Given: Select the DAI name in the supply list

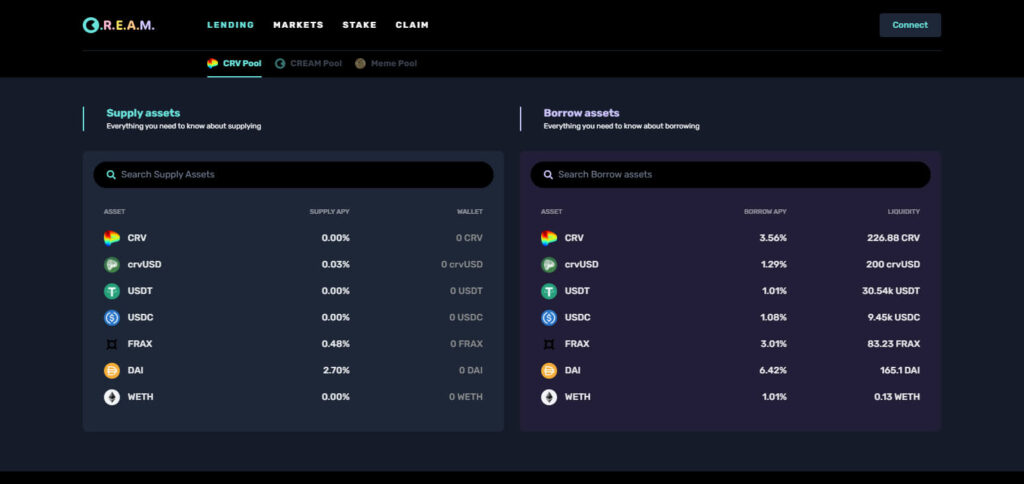Looking at the screenshot, I should click(x=135, y=370).
